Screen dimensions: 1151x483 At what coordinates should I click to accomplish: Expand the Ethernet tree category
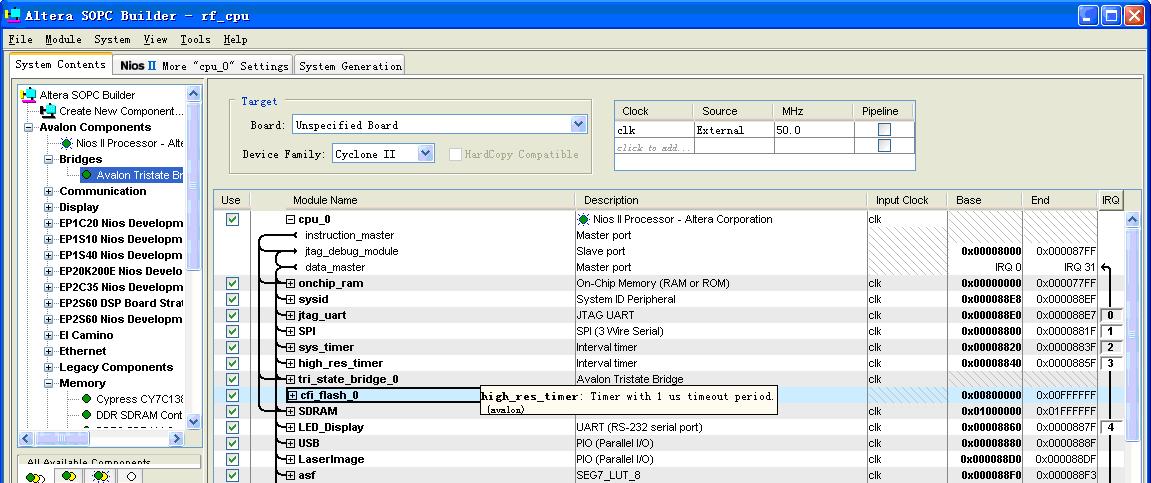[48, 352]
